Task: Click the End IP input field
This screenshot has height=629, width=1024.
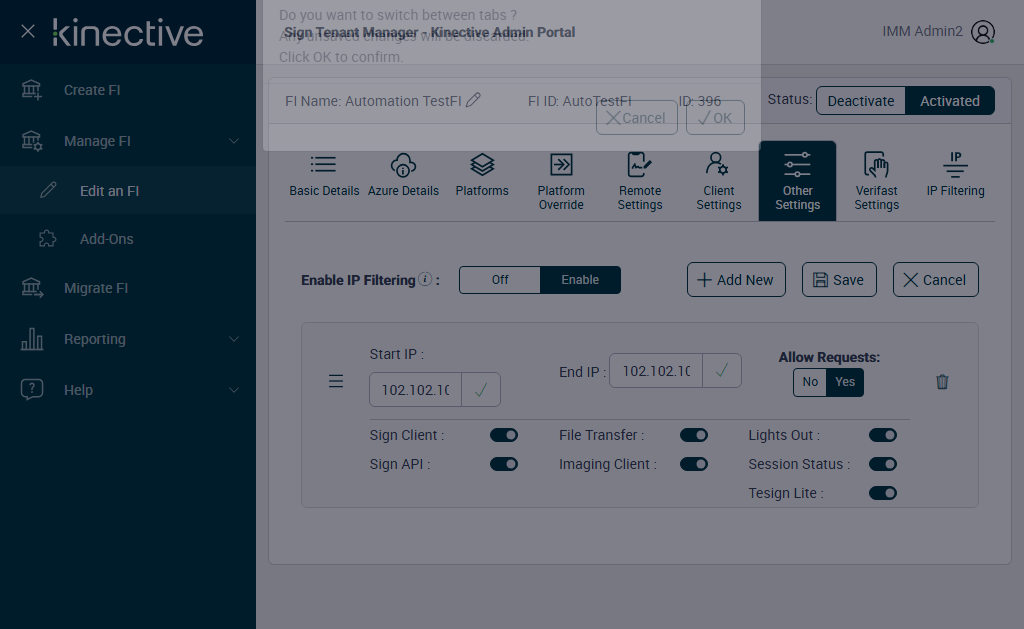Action: coord(656,371)
